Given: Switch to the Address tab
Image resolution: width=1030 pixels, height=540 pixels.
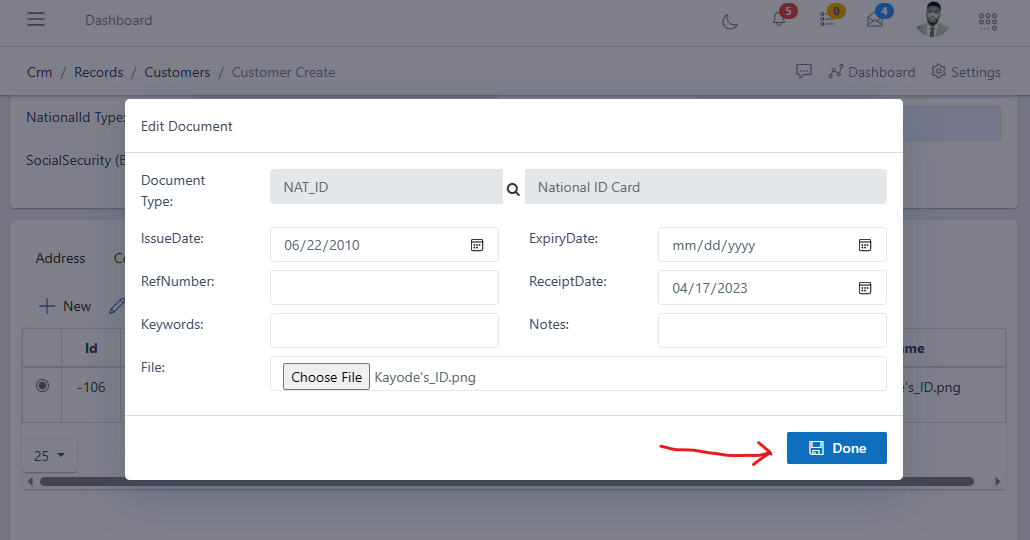Looking at the screenshot, I should tap(60, 258).
